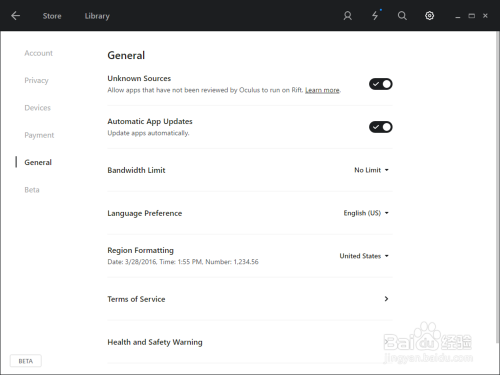Open Beta settings section

click(32, 190)
